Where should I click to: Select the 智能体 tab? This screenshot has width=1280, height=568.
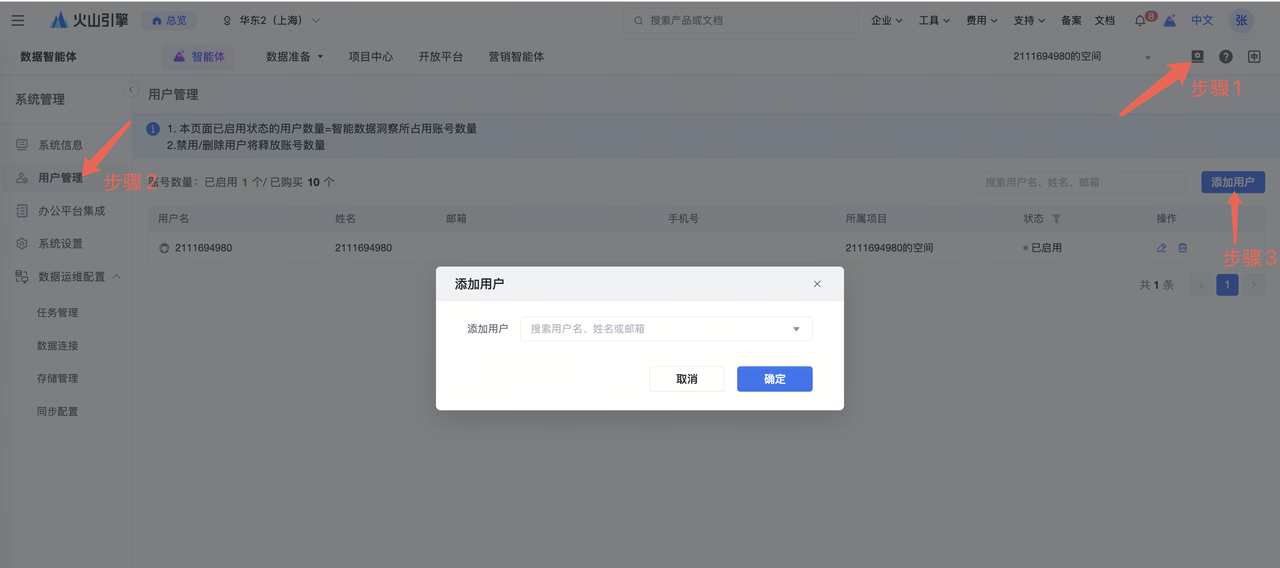point(199,57)
